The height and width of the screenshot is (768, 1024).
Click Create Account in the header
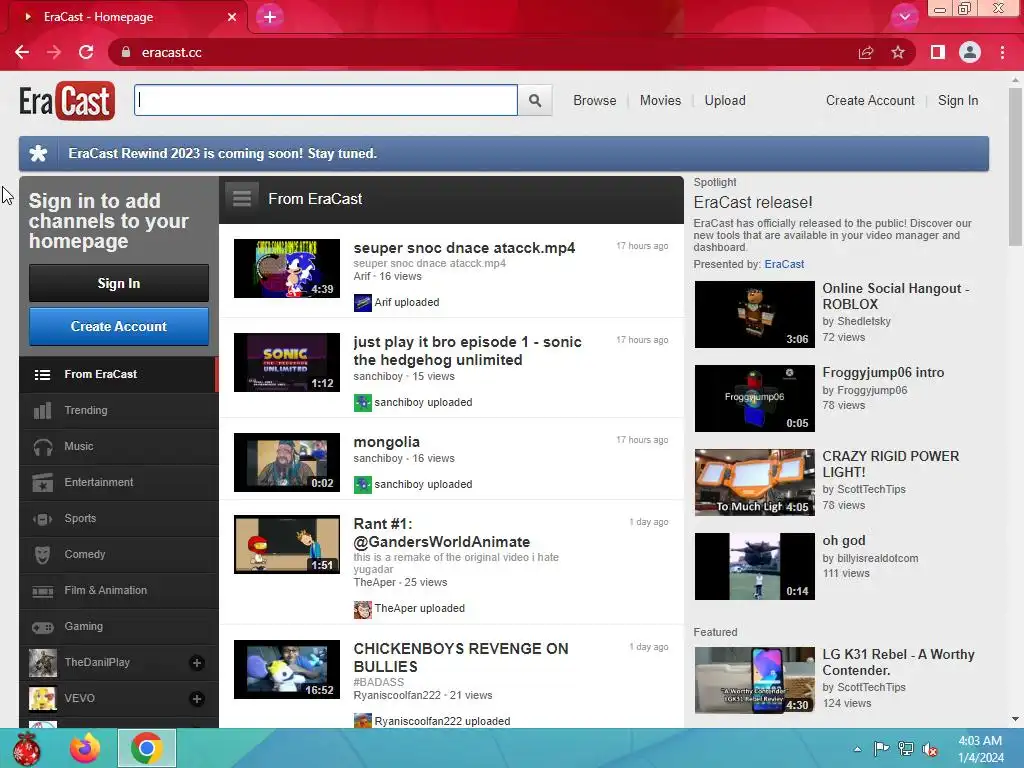click(x=870, y=101)
